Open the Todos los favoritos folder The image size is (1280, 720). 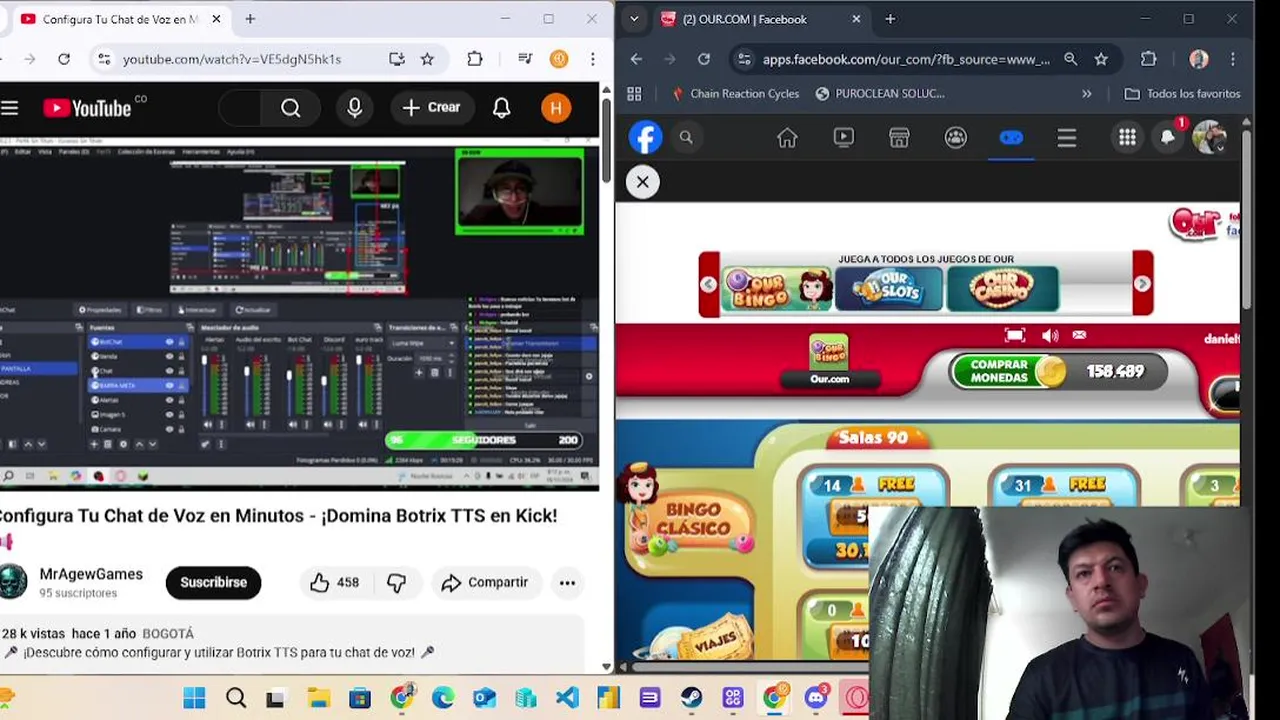coord(1182,93)
